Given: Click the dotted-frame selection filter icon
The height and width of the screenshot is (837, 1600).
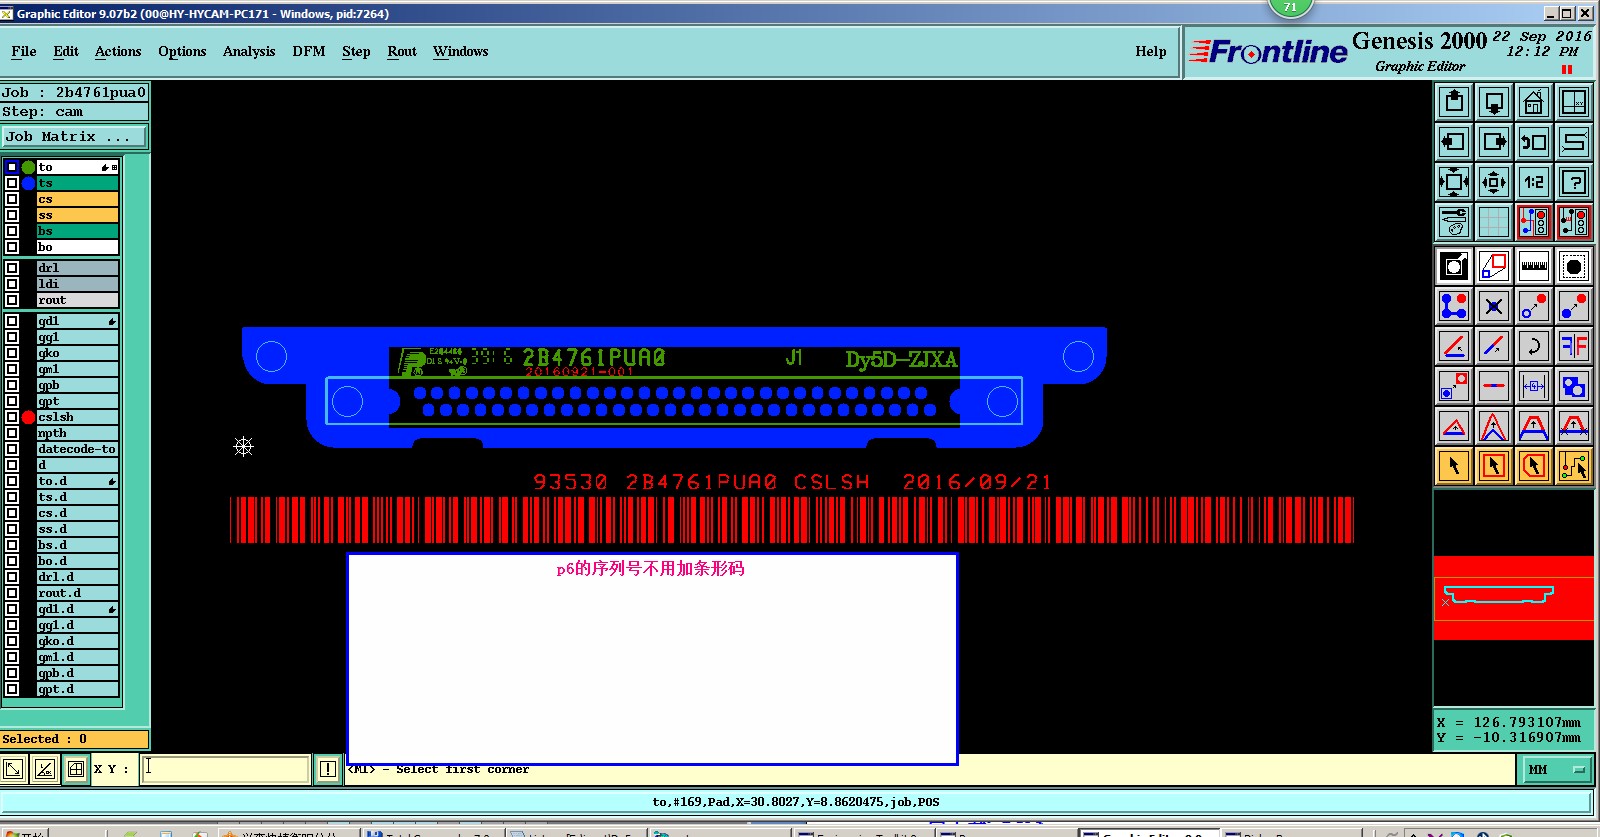Looking at the screenshot, I should 1574,266.
